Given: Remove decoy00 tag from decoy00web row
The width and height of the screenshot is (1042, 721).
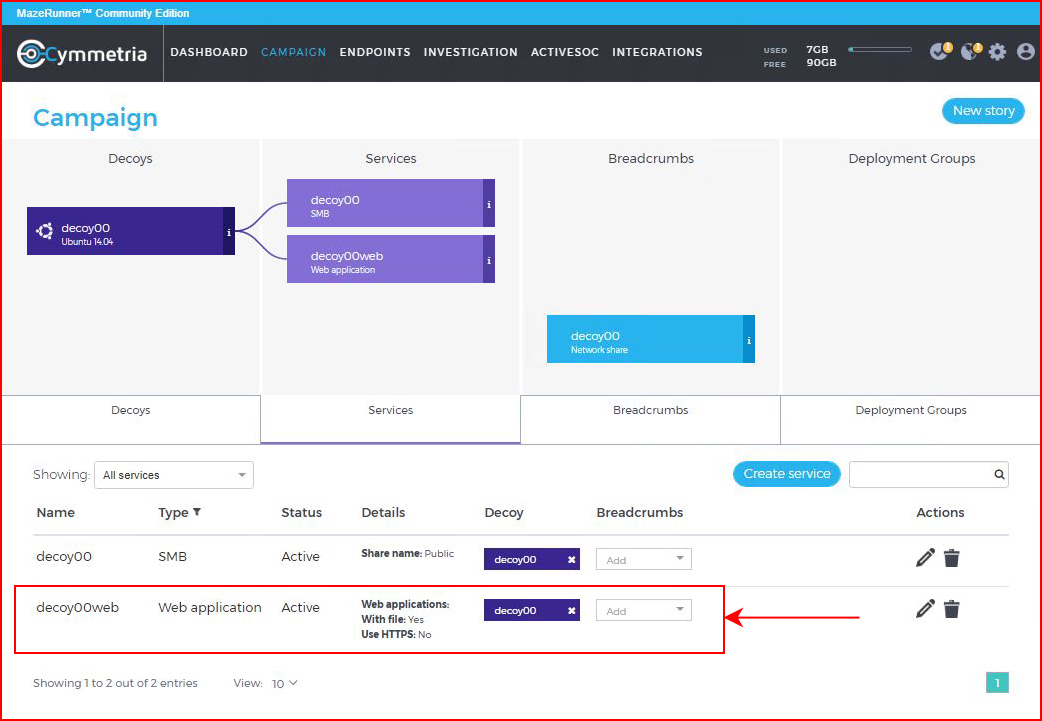Looking at the screenshot, I should 571,611.
